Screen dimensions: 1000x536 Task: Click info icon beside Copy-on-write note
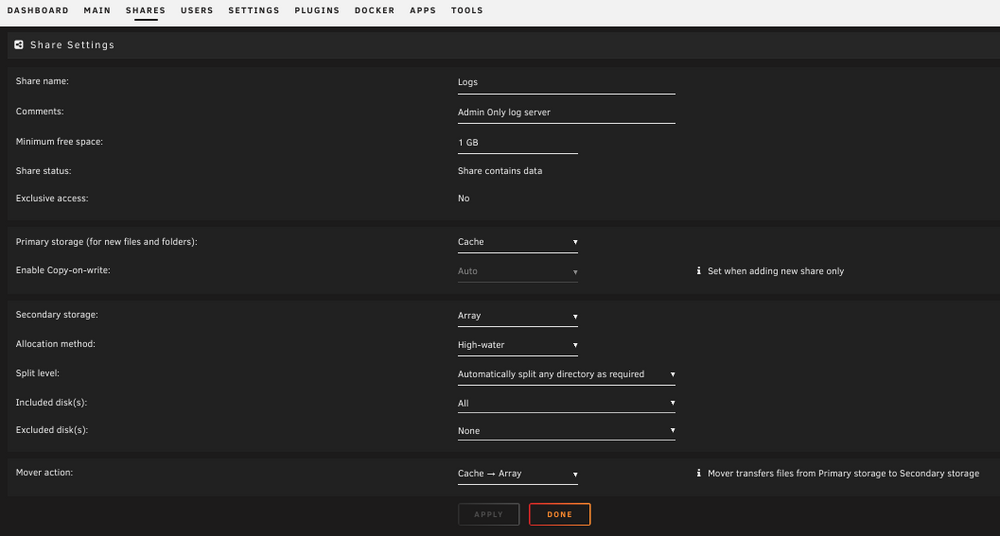point(698,271)
